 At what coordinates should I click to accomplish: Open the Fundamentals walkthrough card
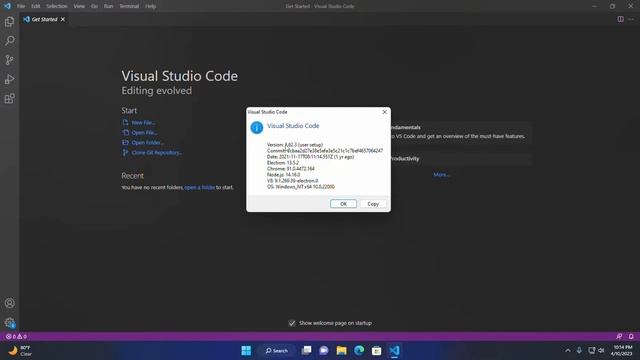[x=460, y=132]
